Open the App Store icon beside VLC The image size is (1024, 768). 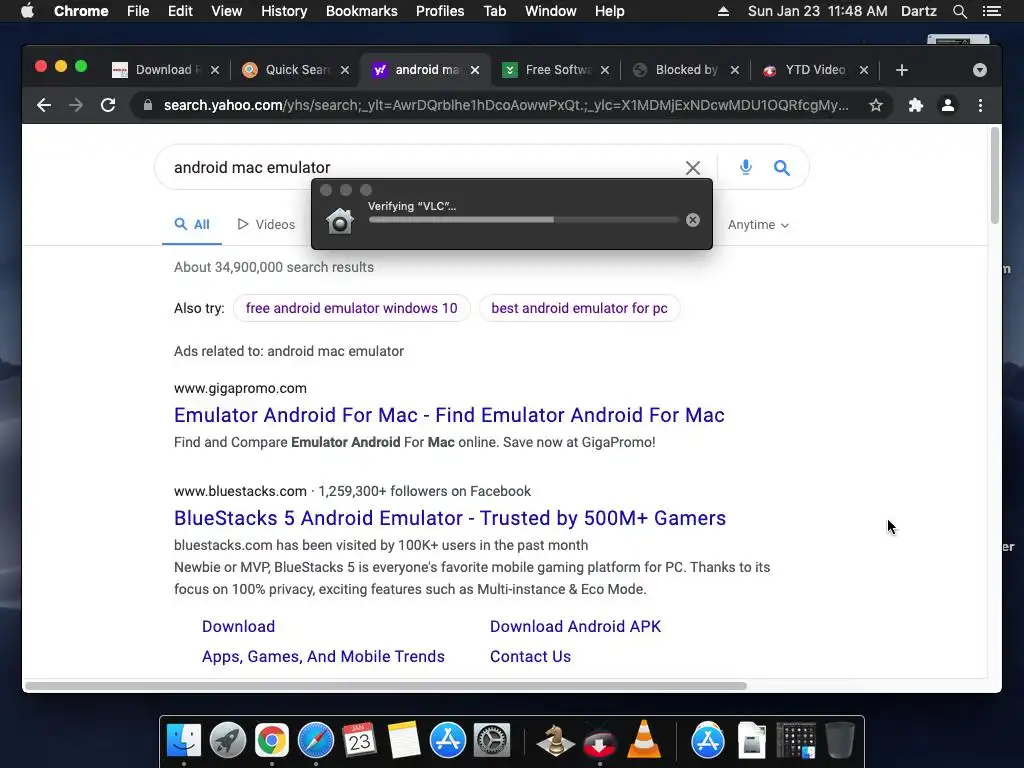[x=708, y=740]
